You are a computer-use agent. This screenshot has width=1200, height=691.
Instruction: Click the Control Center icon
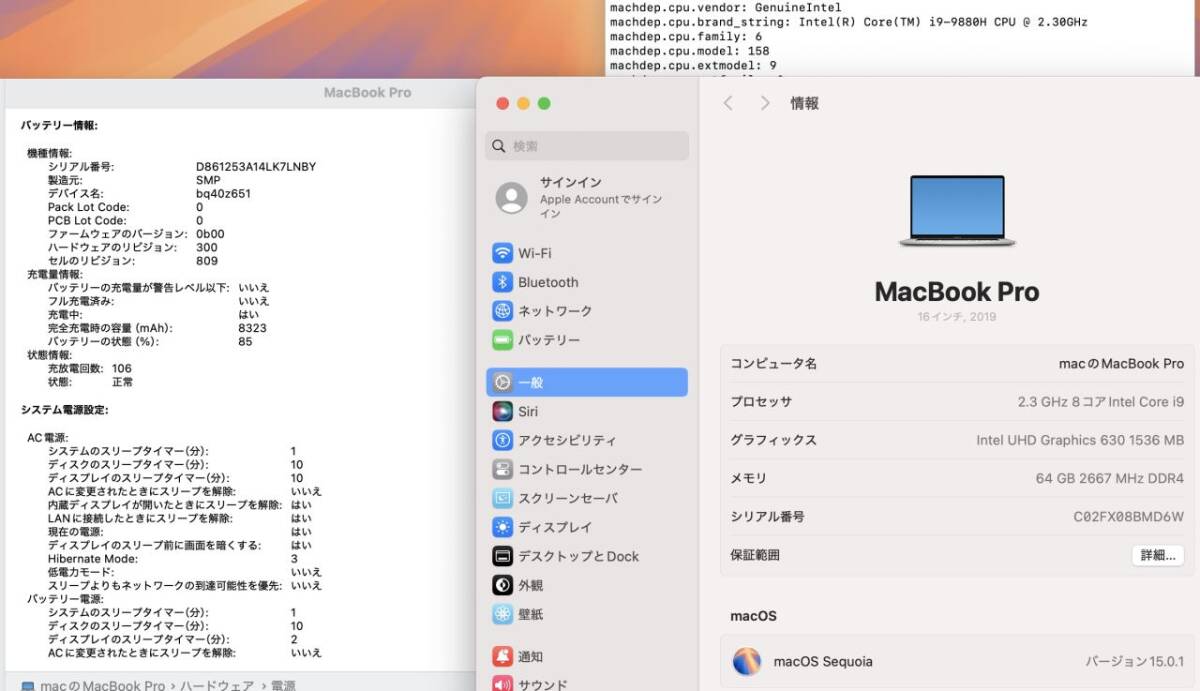[x=502, y=469]
